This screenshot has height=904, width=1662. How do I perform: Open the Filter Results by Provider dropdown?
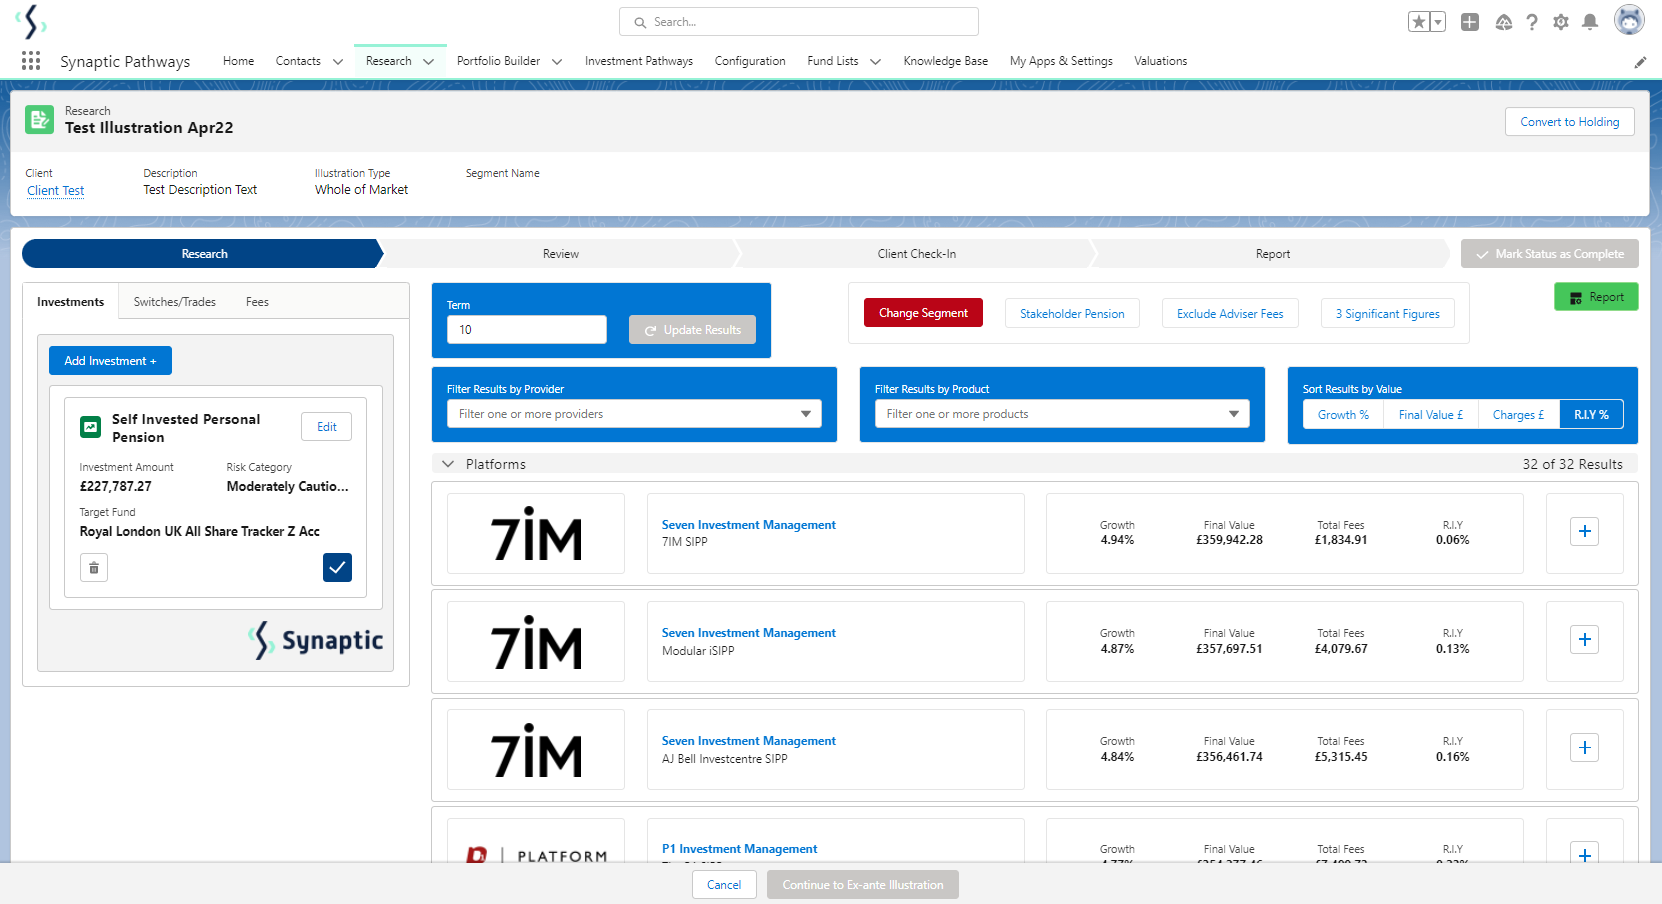(x=634, y=414)
